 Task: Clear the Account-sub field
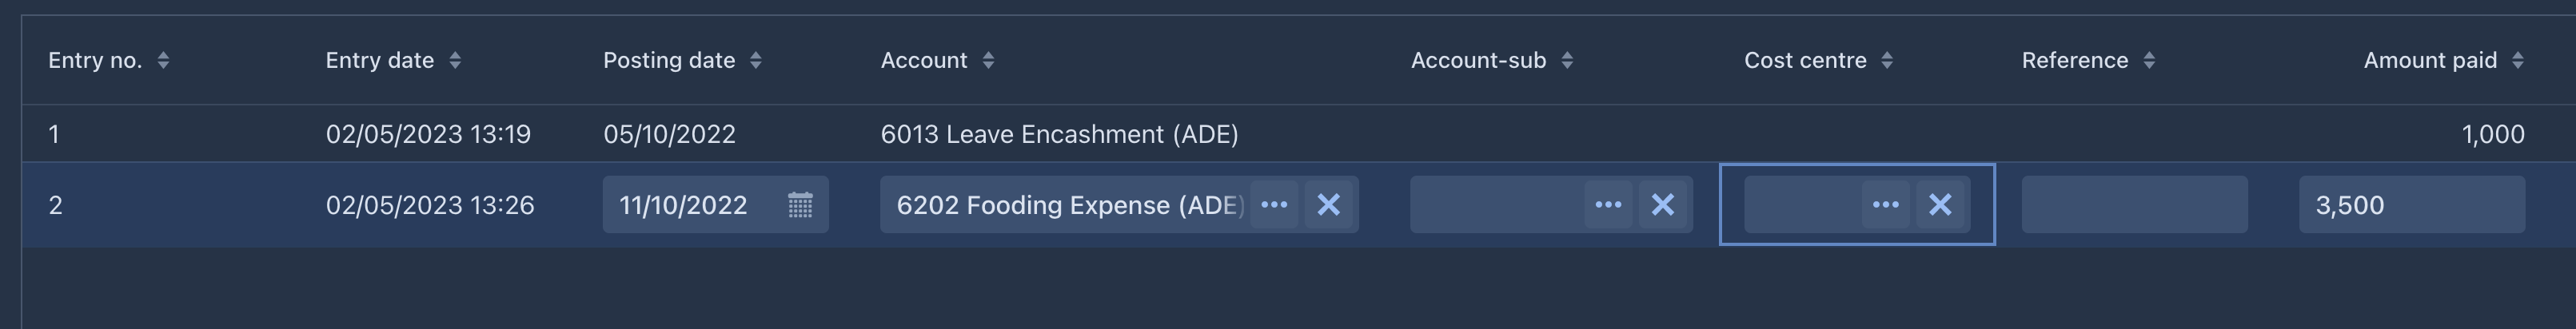pos(1662,205)
